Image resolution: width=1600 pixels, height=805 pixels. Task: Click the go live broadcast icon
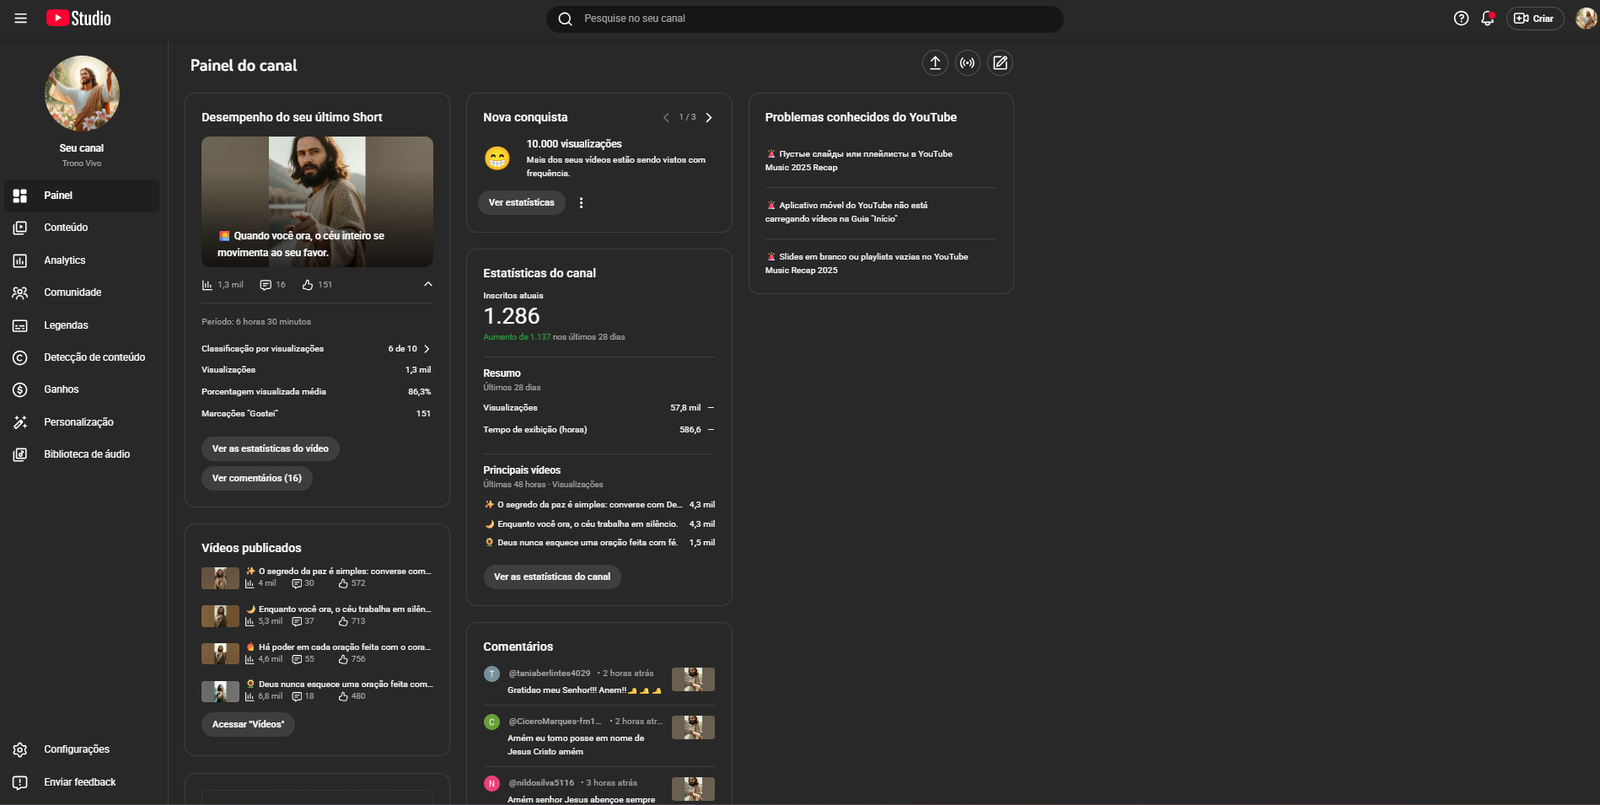click(x=967, y=63)
